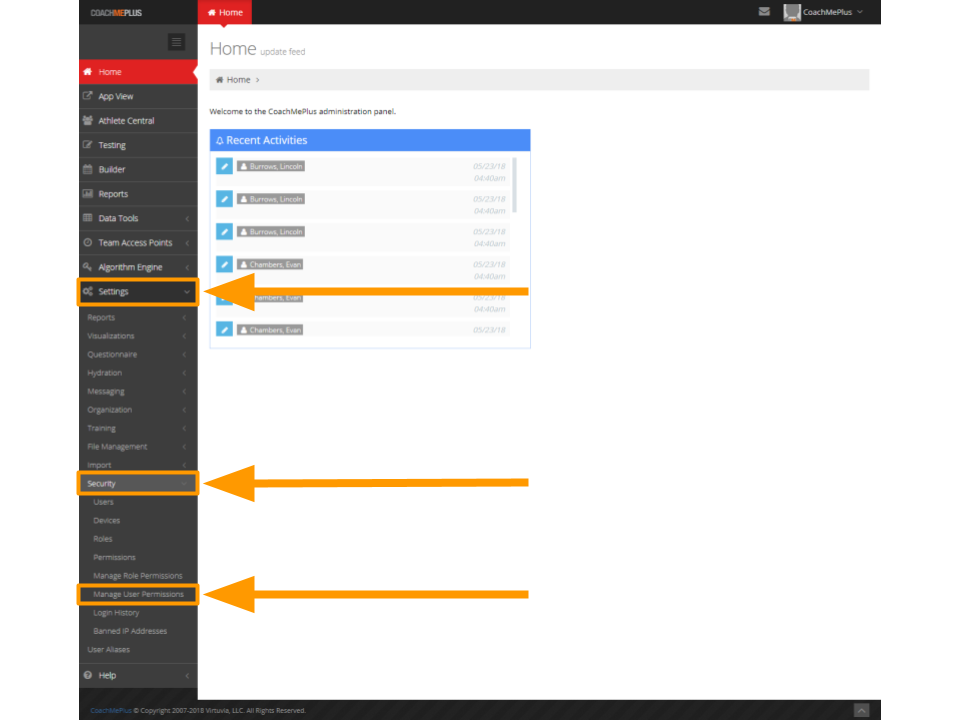Image resolution: width=960 pixels, height=720 pixels.
Task: Click the Testing sidebar icon
Action: [x=88, y=145]
